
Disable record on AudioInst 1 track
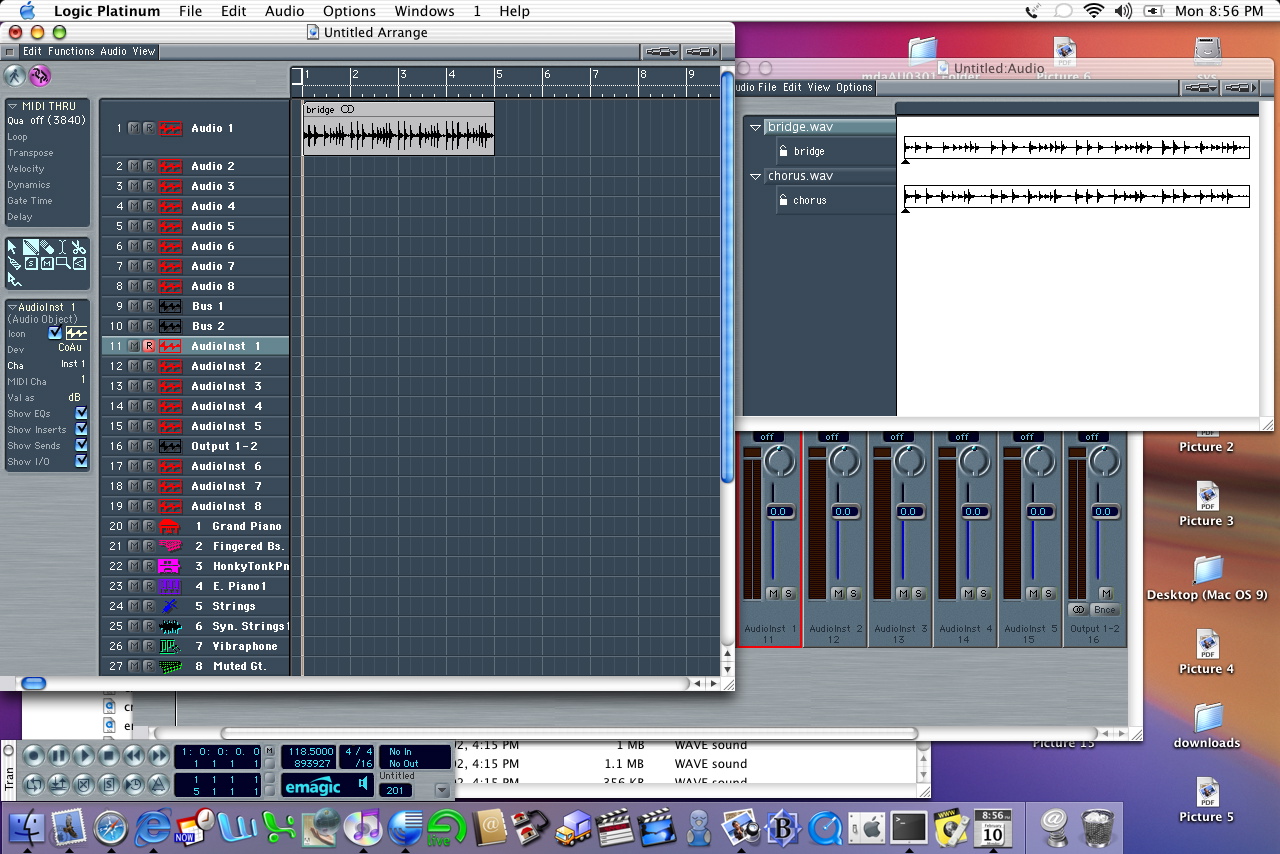tap(149, 346)
